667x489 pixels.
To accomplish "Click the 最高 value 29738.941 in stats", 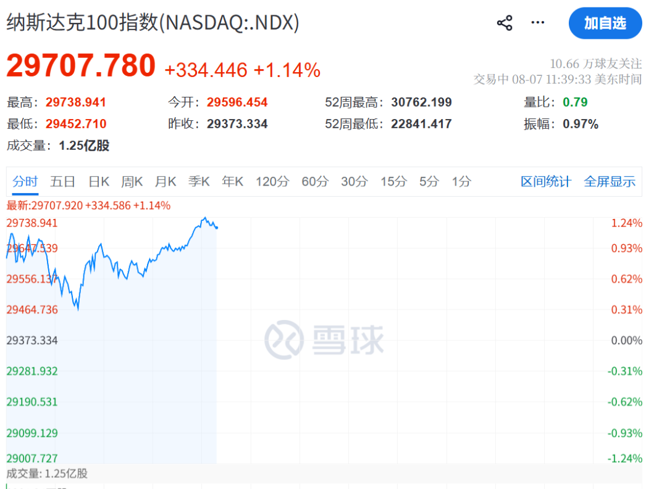I will click(x=76, y=102).
